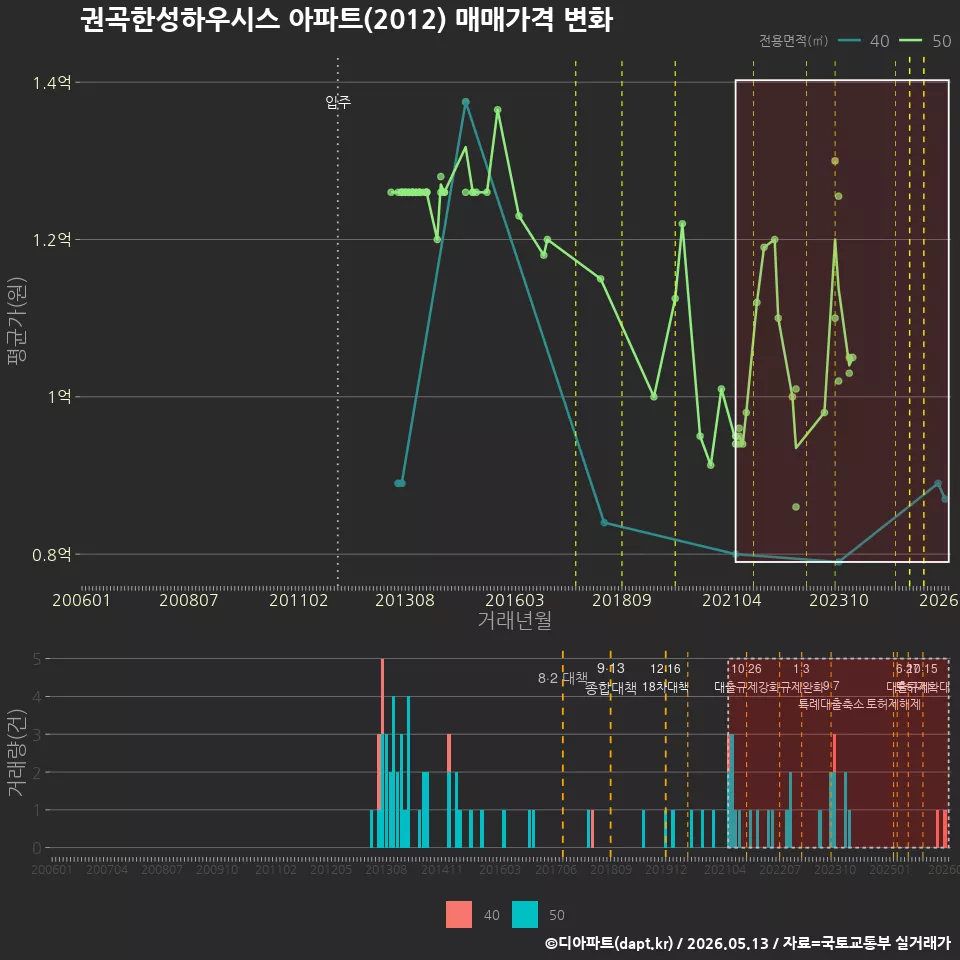Click the 10·26 policy date label

pyautogui.click(x=746, y=669)
